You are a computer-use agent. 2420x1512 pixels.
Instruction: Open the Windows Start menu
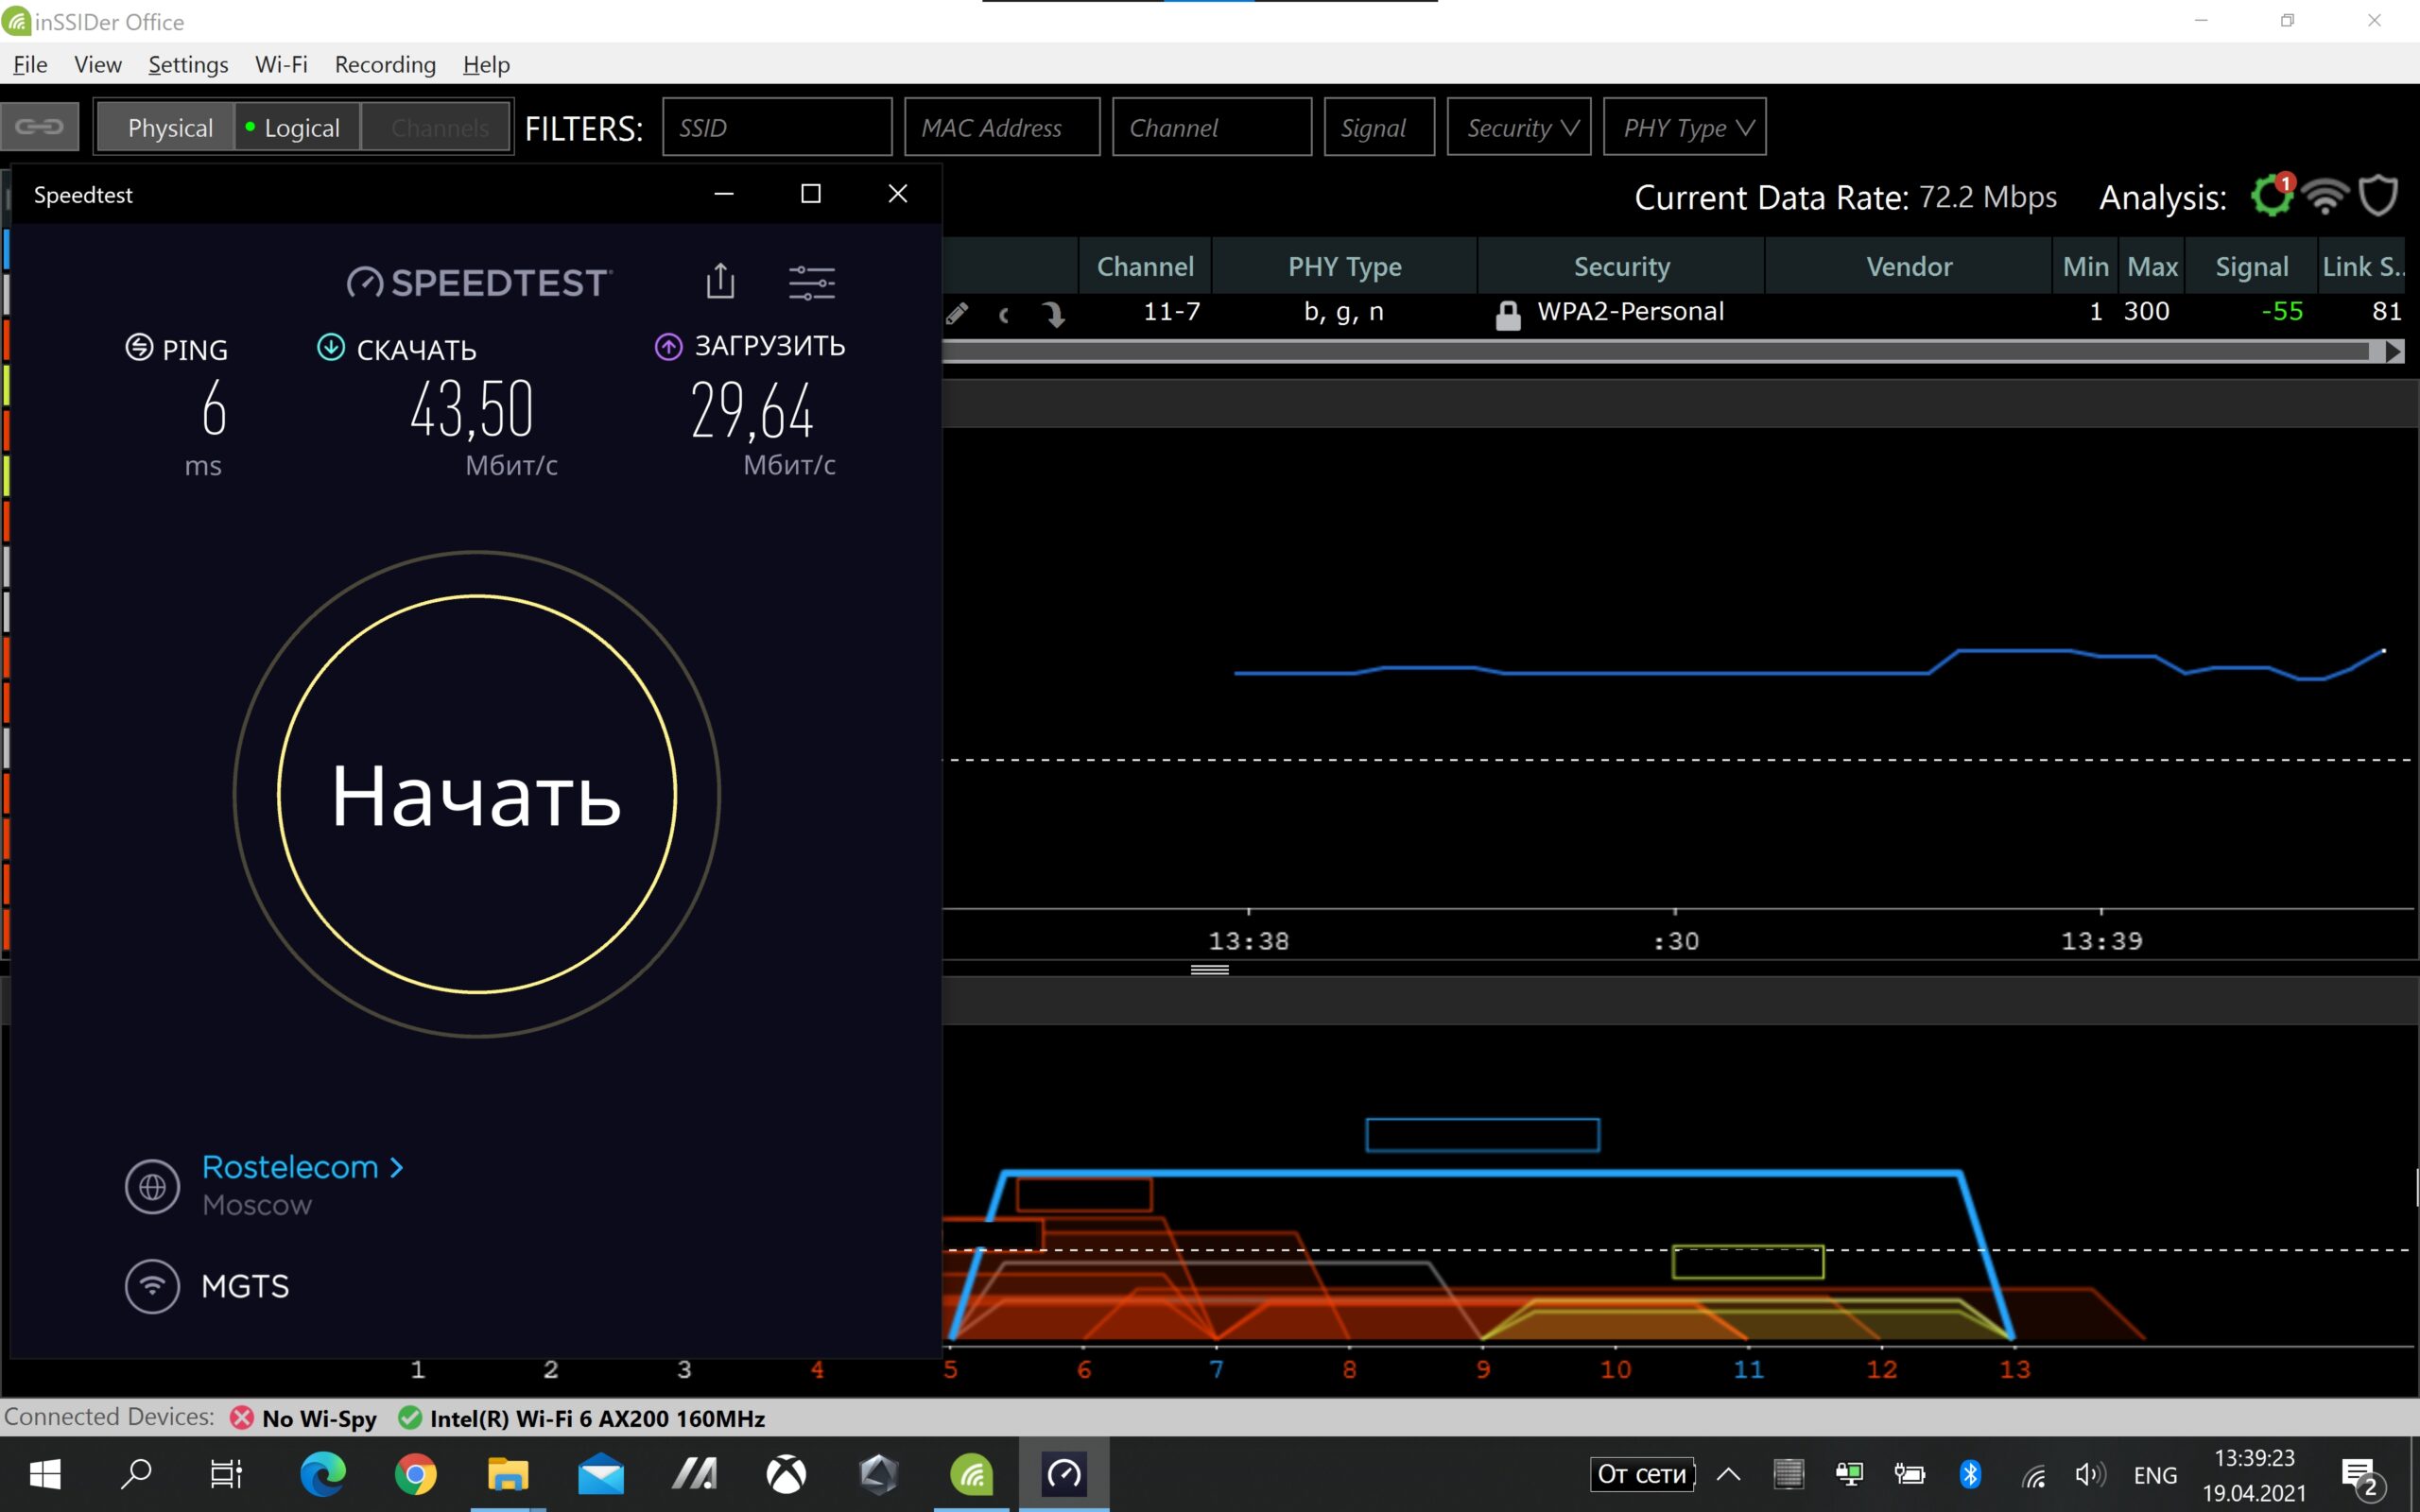point(45,1474)
